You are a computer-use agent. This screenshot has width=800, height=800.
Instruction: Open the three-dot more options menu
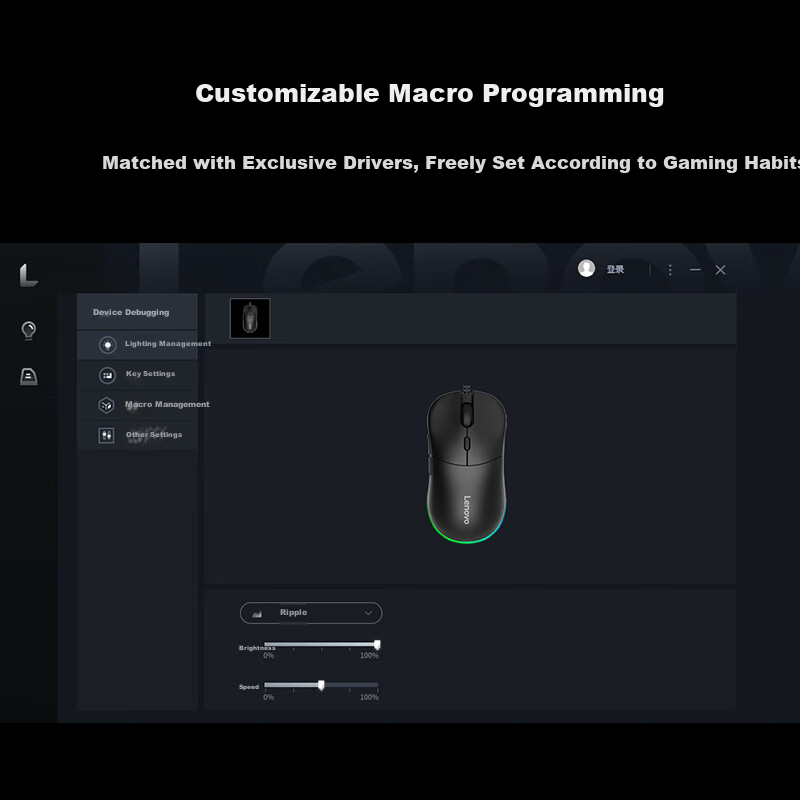pyautogui.click(x=670, y=270)
